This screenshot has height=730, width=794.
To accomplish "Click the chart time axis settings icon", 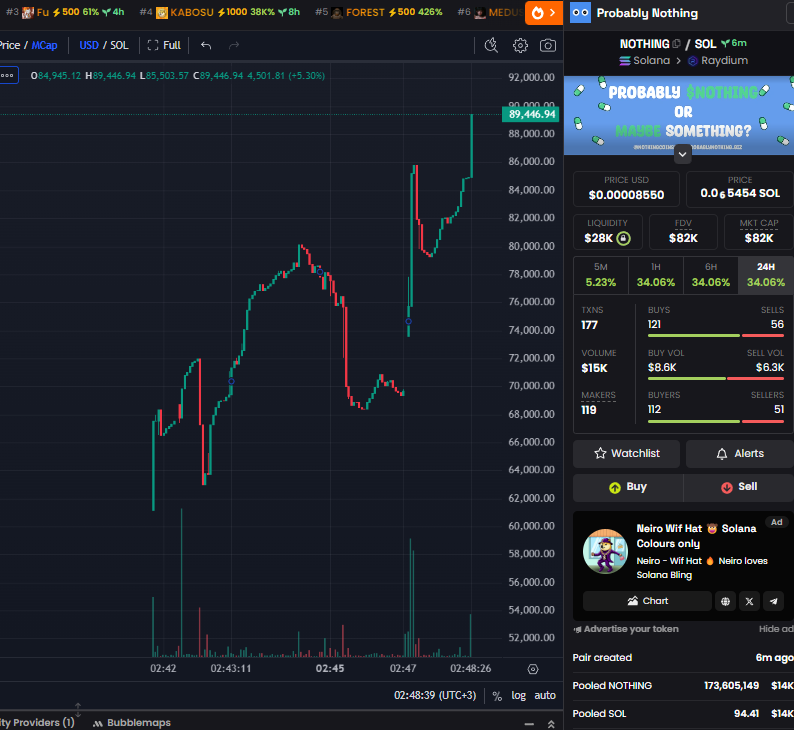I will (533, 669).
